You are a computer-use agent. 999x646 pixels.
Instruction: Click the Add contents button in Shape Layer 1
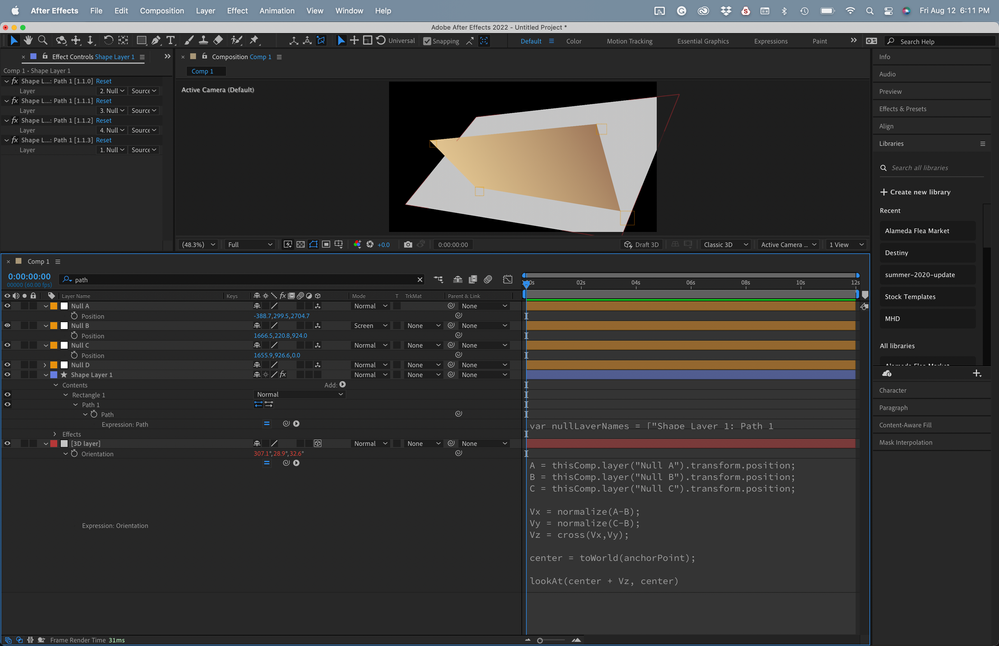coord(342,384)
